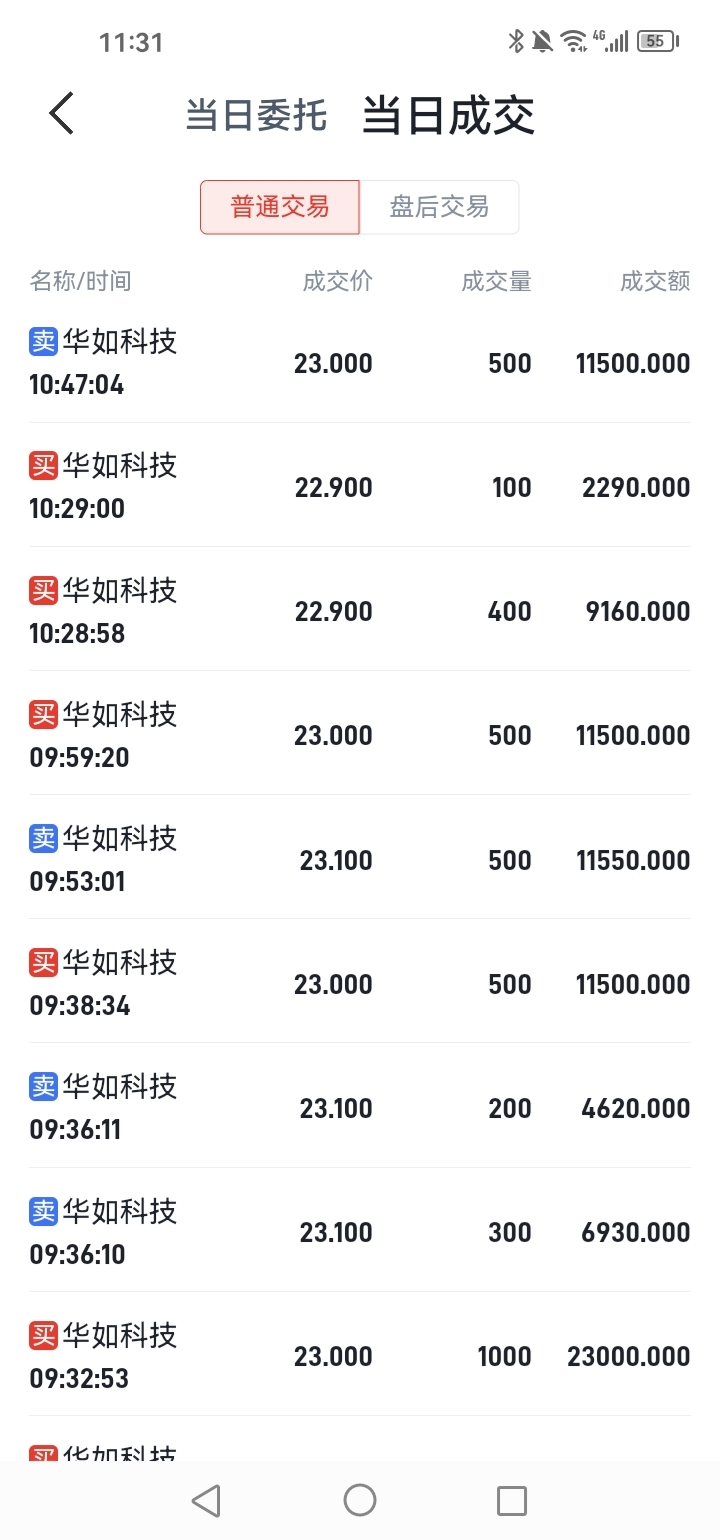The image size is (720, 1540).
Task: Tap the battery indicator in the status bar
Action: [658, 41]
